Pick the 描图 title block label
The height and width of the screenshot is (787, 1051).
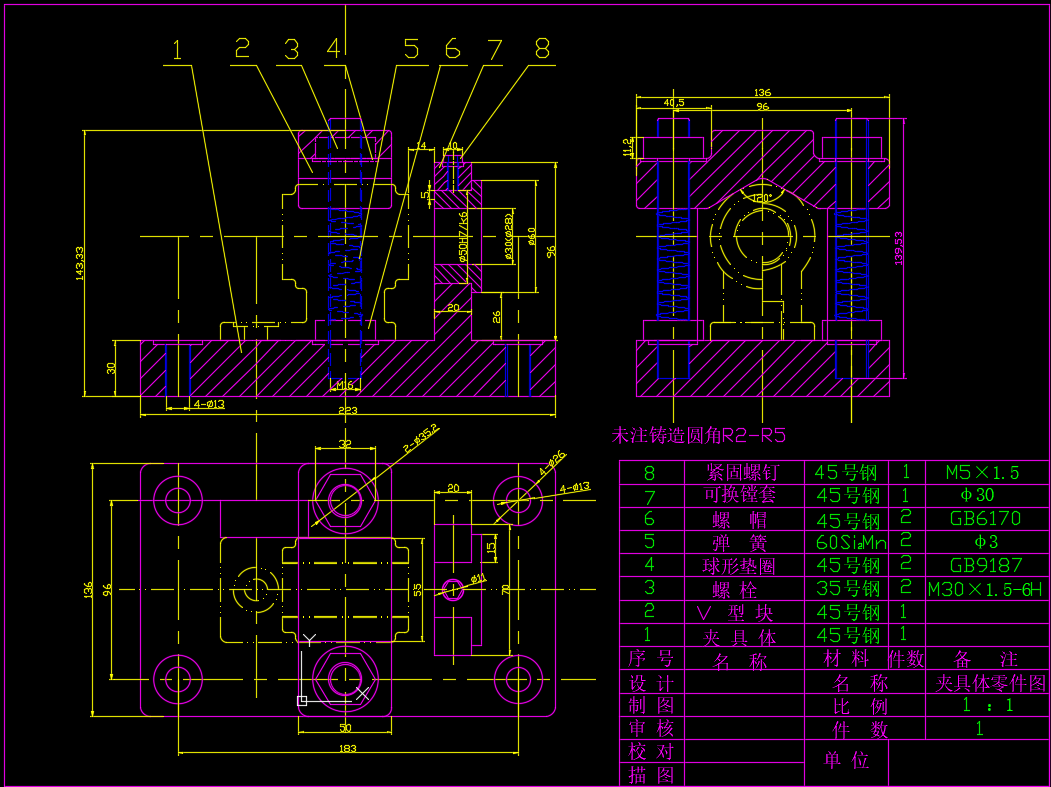(x=651, y=775)
